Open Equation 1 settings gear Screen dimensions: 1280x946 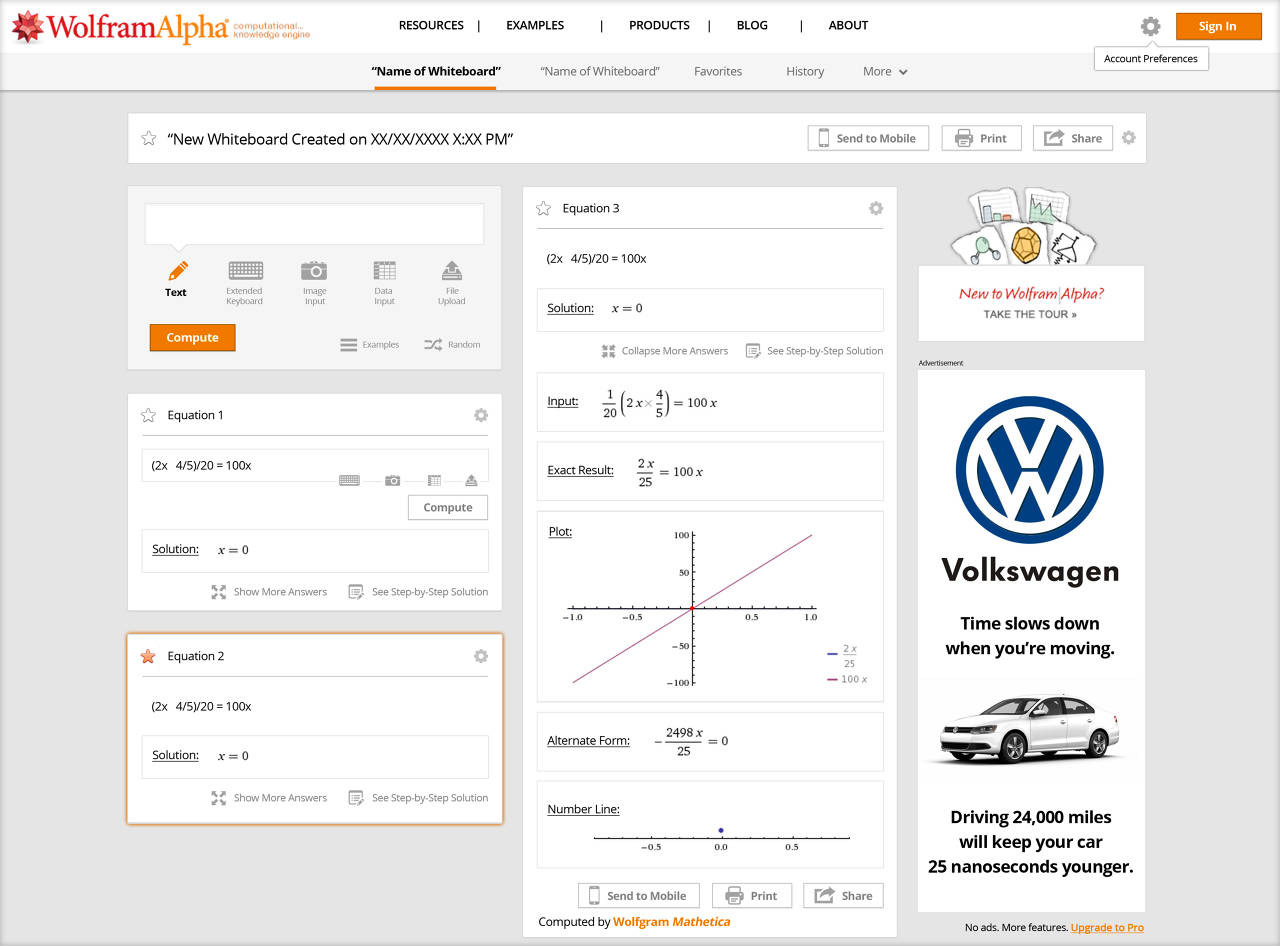(x=481, y=415)
